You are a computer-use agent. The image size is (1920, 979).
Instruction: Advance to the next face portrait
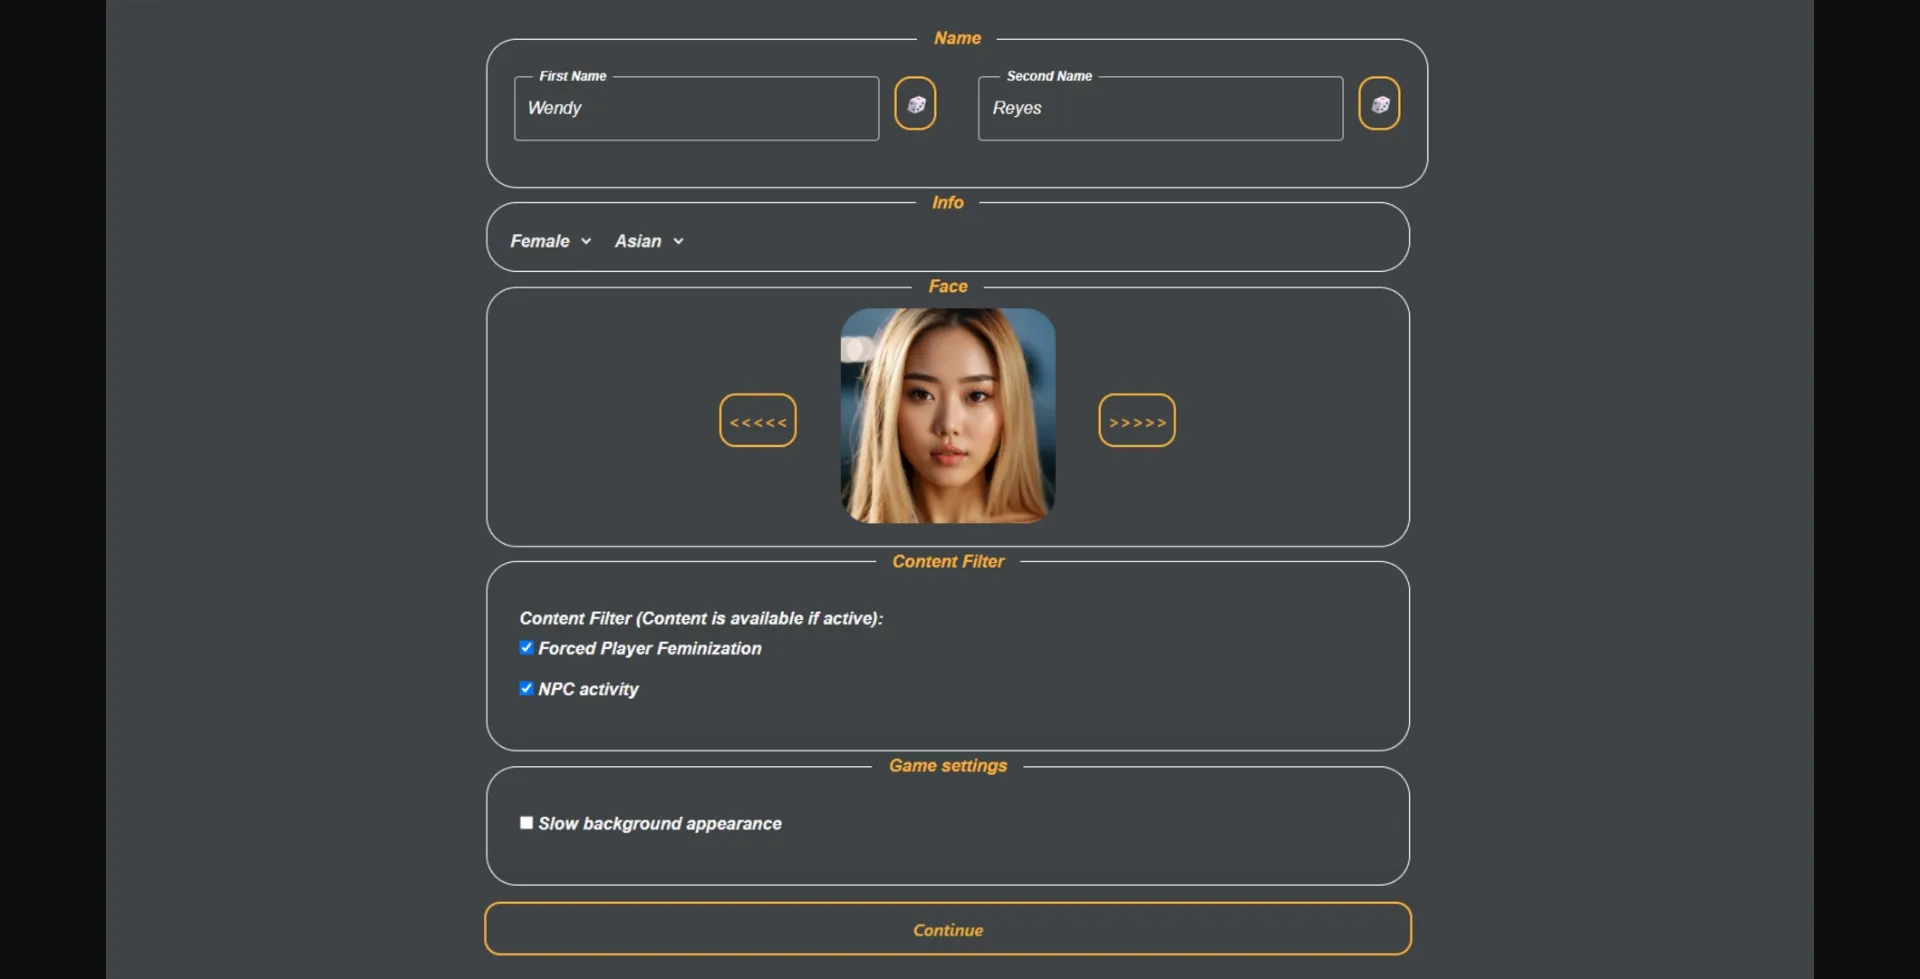(1136, 420)
